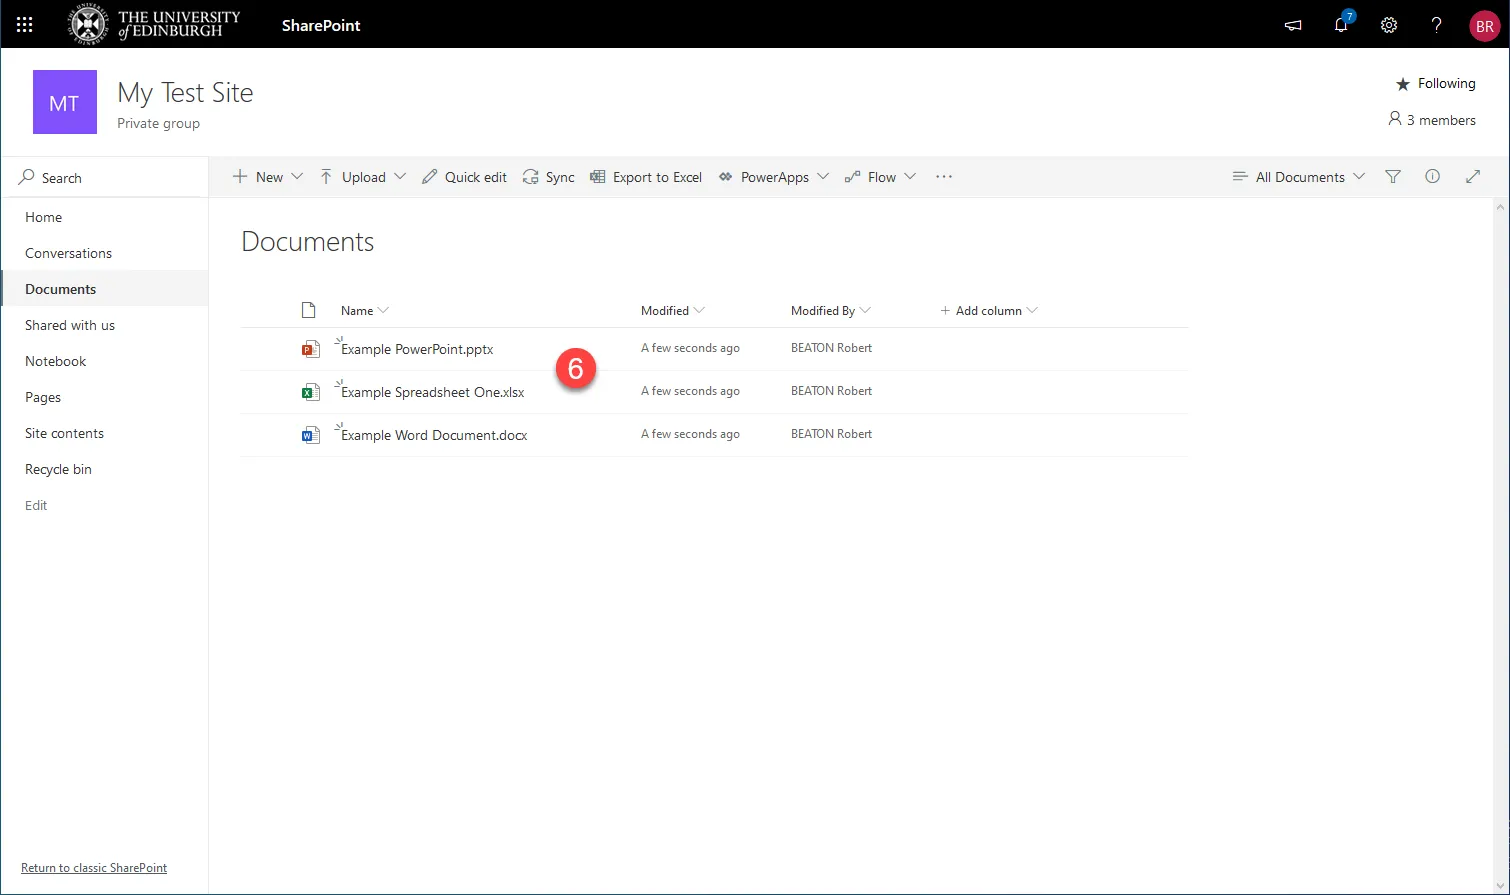The width and height of the screenshot is (1510, 895).
Task: Expand the view to full screen
Action: (x=1472, y=176)
